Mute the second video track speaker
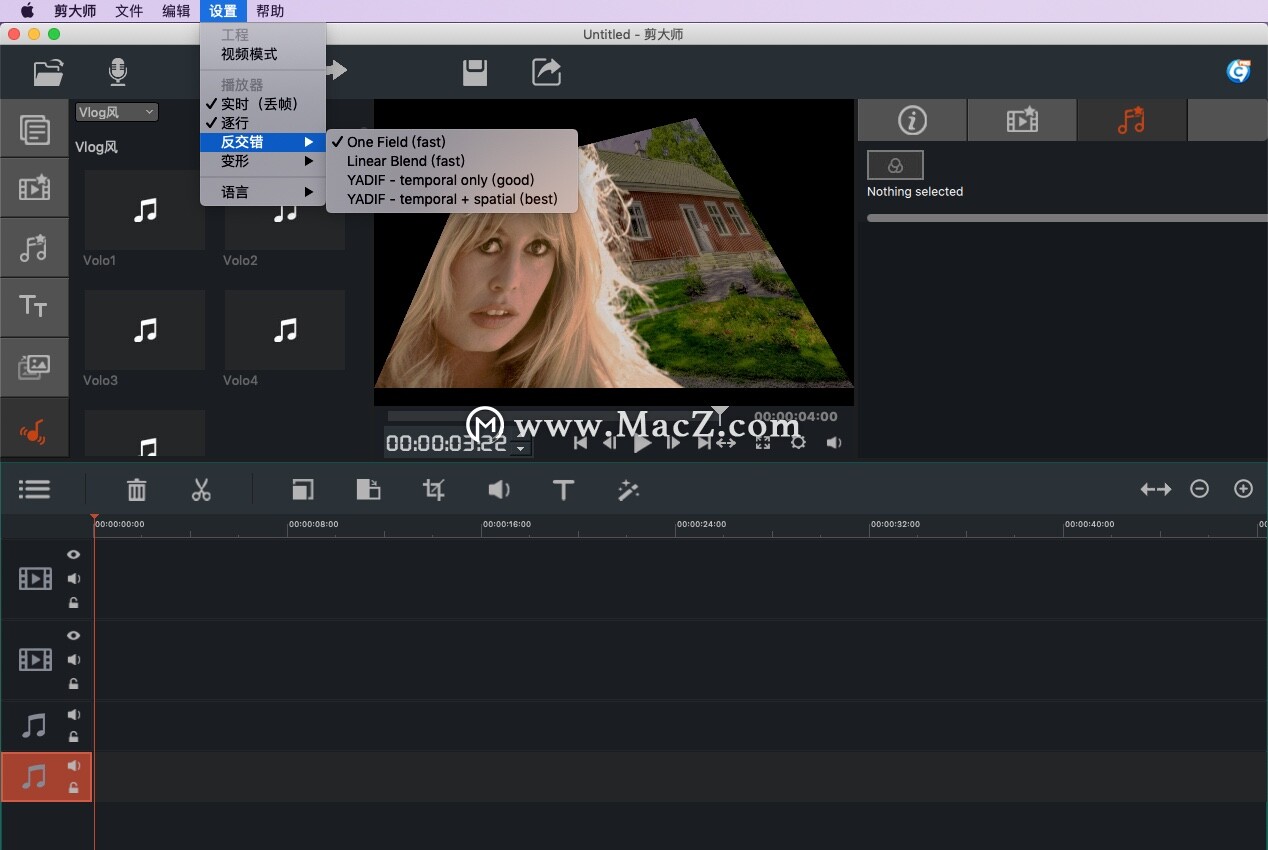This screenshot has height=850, width=1268. 73,659
